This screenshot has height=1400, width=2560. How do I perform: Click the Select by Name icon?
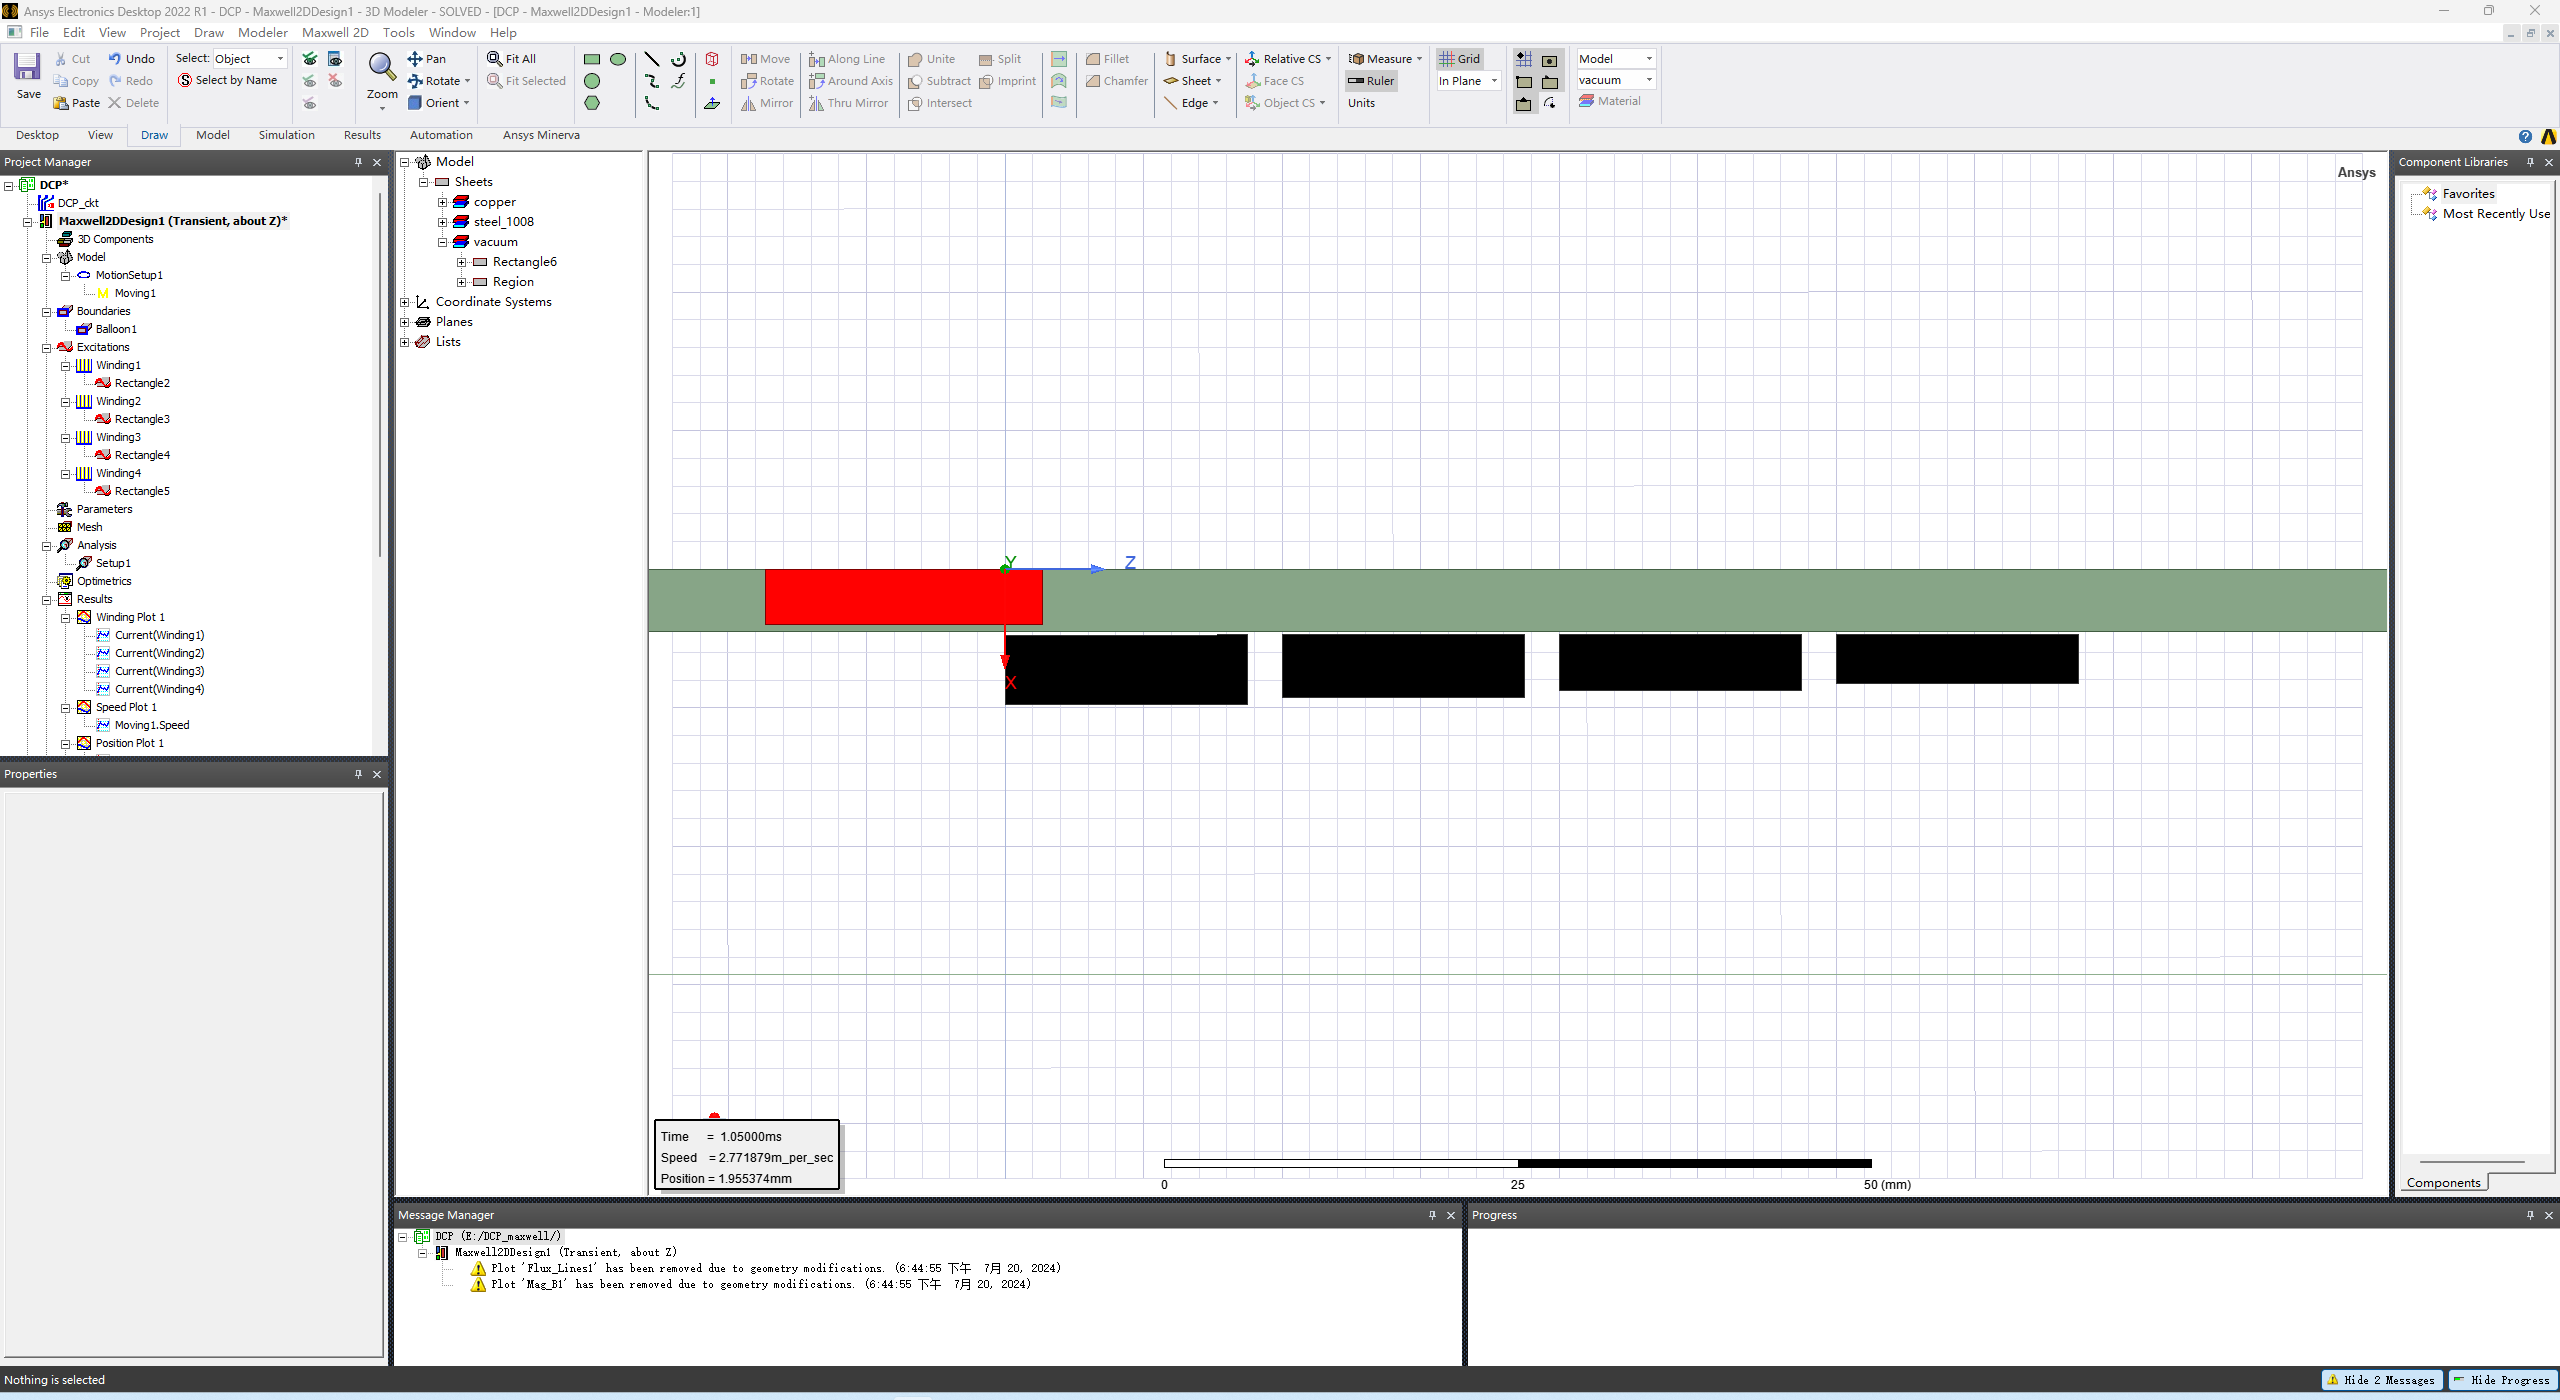tap(185, 81)
